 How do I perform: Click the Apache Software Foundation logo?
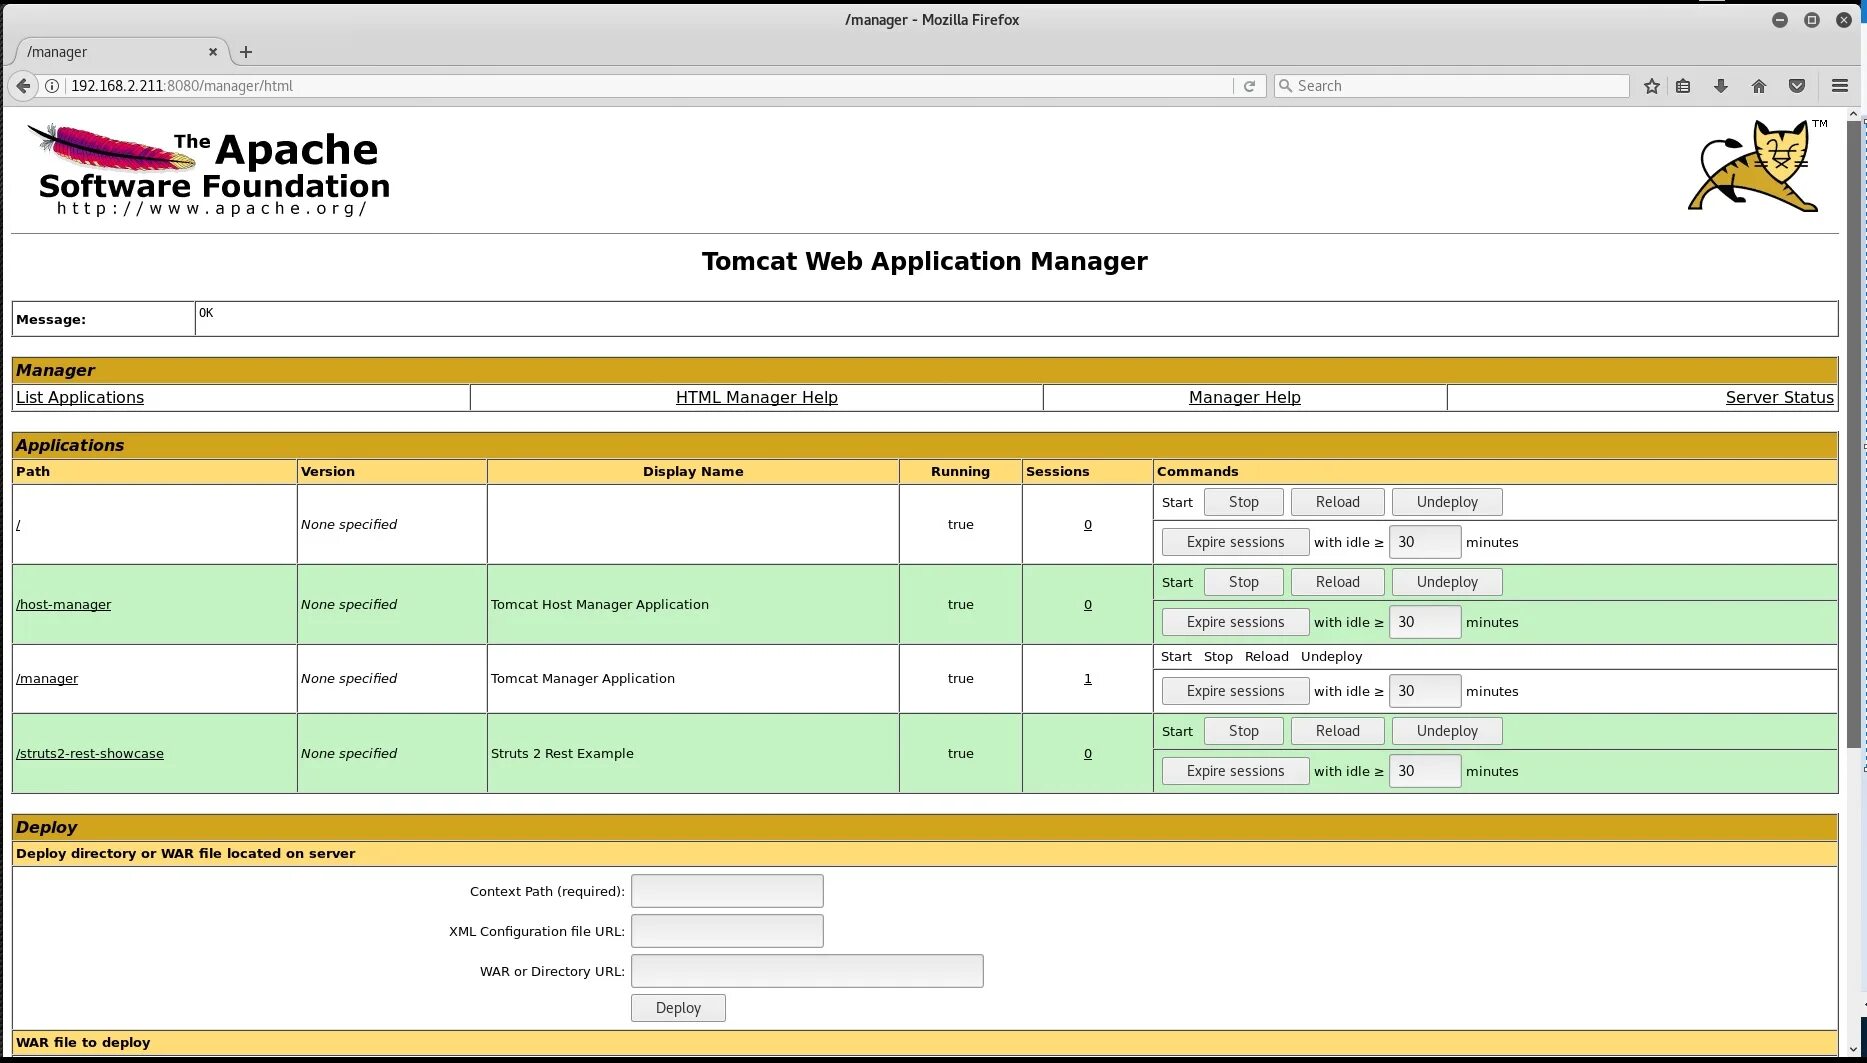tap(210, 170)
